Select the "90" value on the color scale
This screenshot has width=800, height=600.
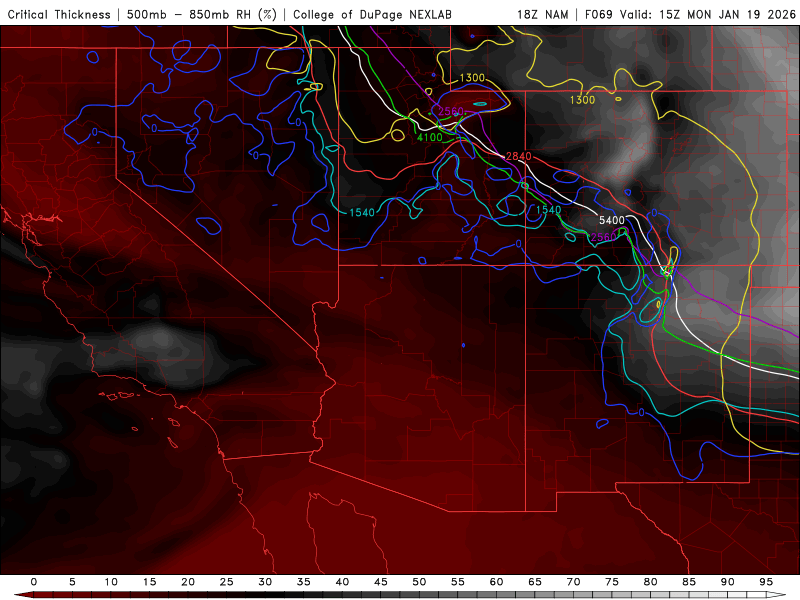(728, 582)
